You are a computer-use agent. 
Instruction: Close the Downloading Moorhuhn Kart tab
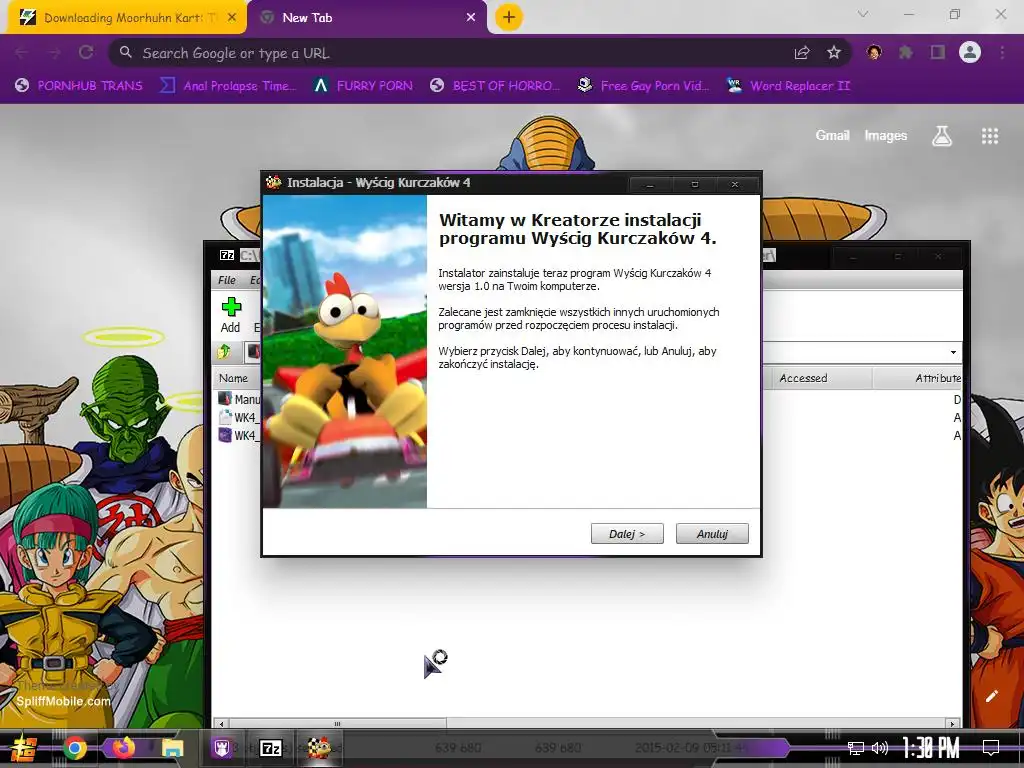coord(232,18)
